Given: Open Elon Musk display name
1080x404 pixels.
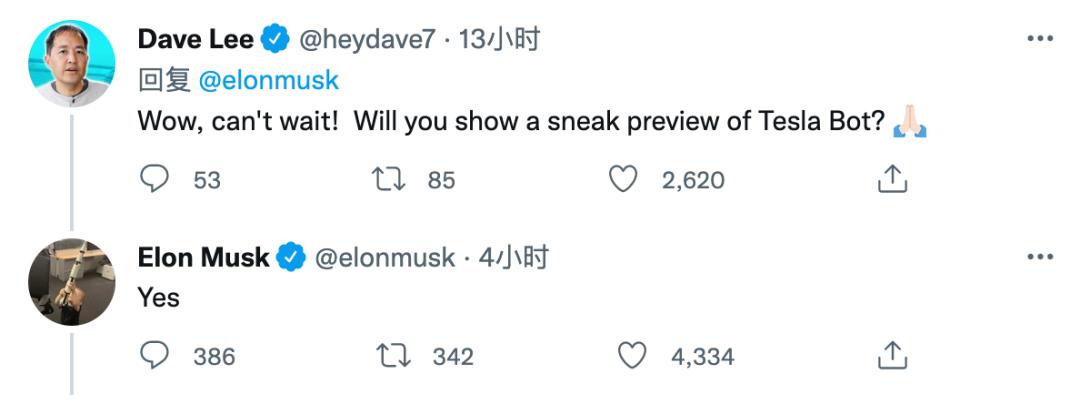Looking at the screenshot, I should pos(203,258).
